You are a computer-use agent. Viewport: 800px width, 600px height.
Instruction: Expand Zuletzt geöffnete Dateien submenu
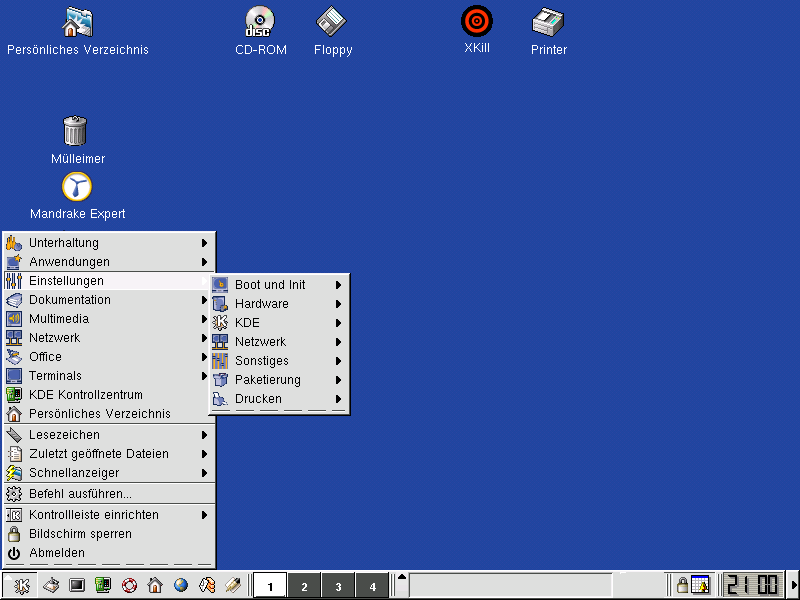[109, 454]
